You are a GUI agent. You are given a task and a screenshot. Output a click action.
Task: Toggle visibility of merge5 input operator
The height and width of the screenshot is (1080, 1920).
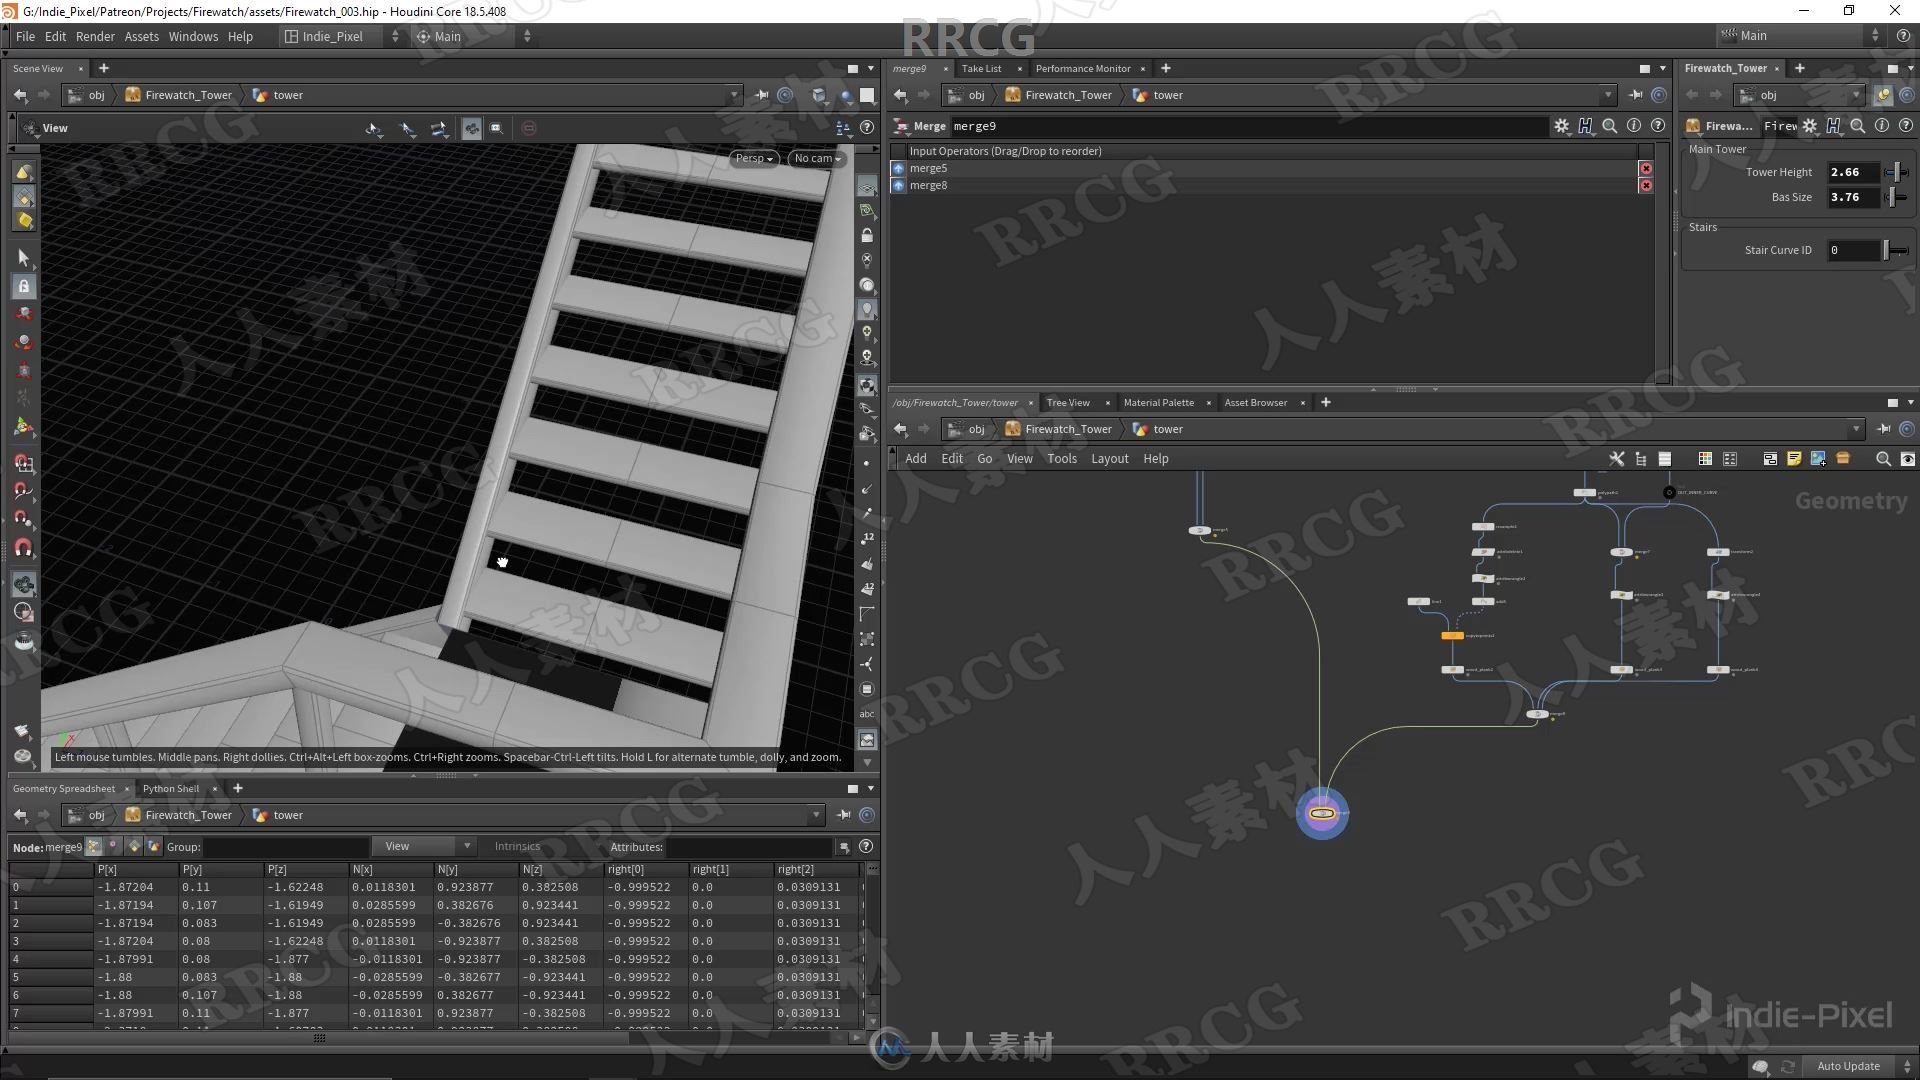tap(901, 167)
